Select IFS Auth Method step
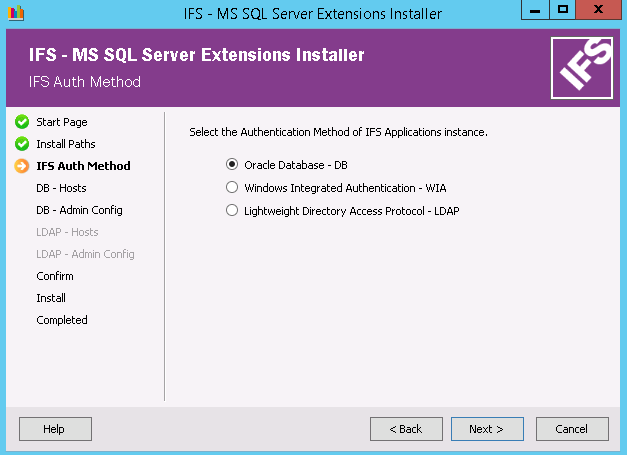 (83, 166)
